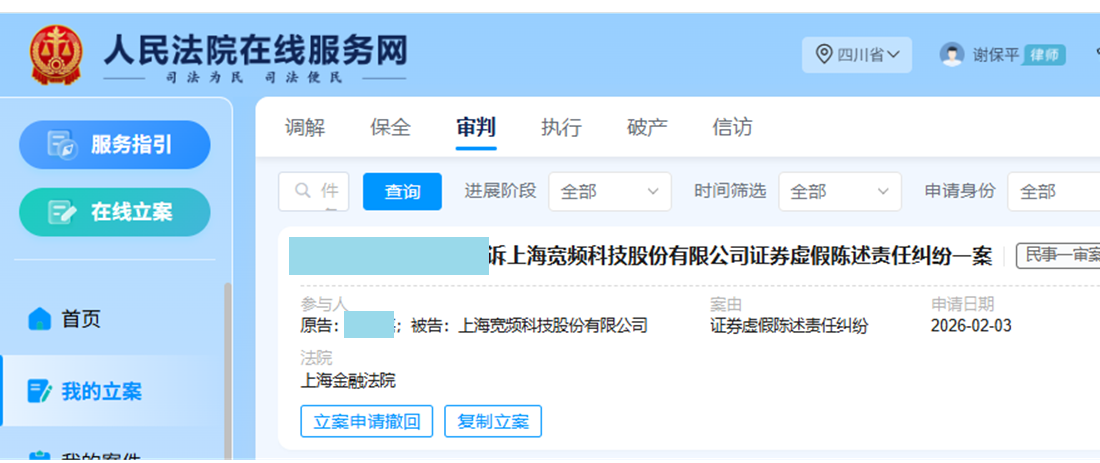Click 证券虚假陈述责任纠纷 under 案由
This screenshot has width=1100, height=463.
coord(789,326)
